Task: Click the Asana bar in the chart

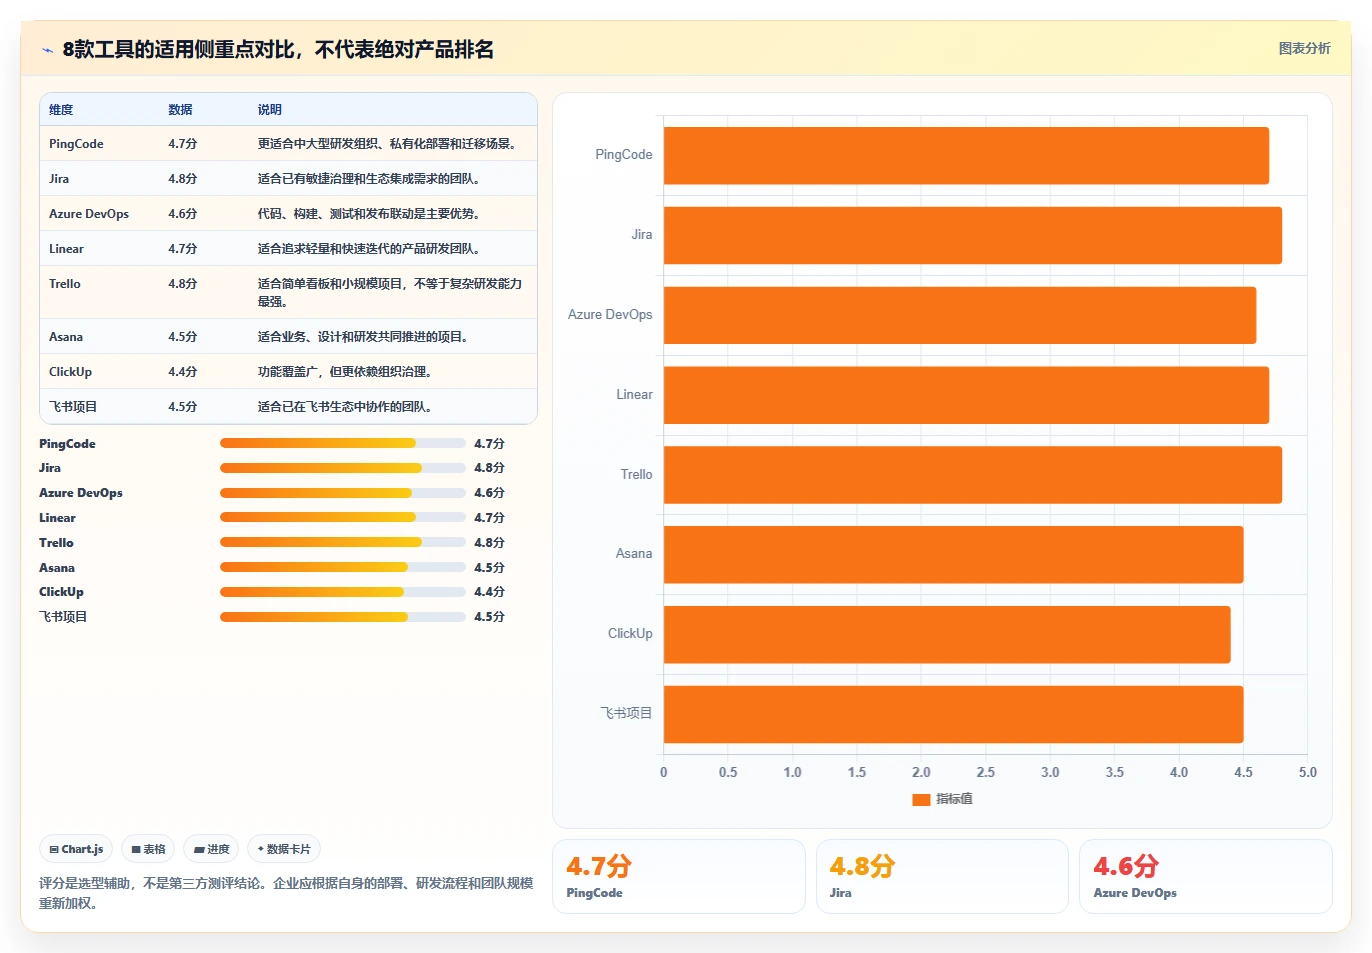Action: tap(953, 554)
